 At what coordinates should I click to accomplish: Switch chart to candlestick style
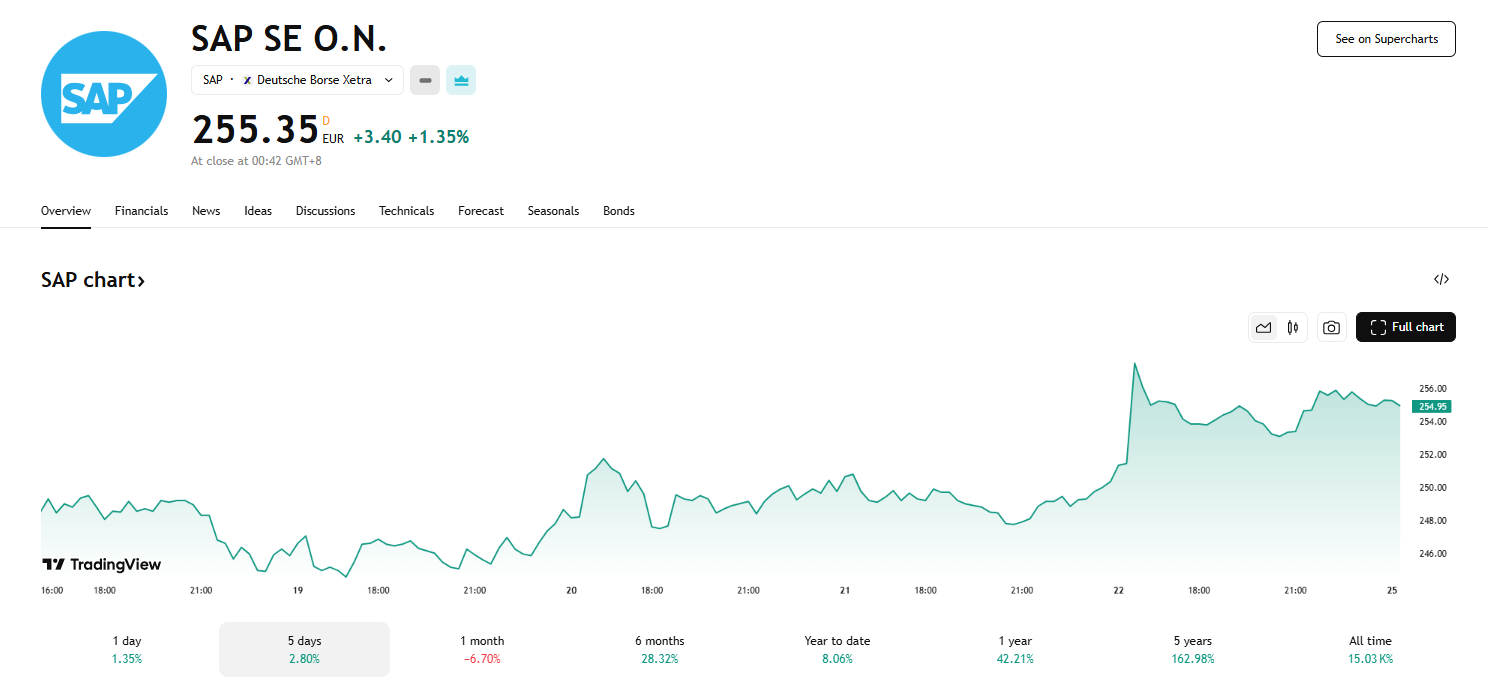click(1293, 327)
